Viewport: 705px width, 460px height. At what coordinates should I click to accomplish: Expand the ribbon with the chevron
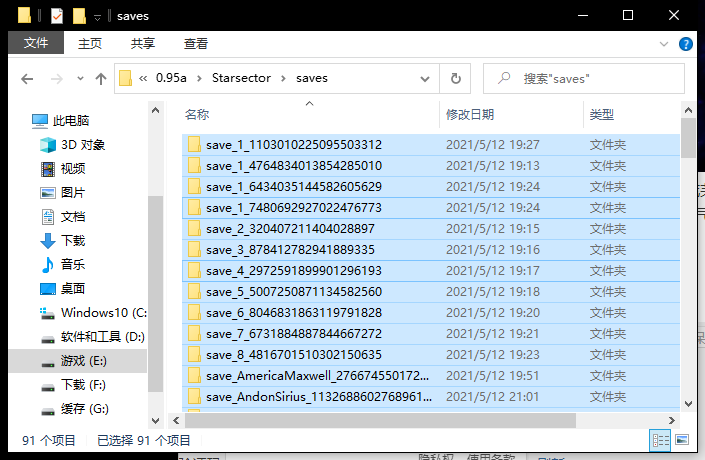click(664, 44)
